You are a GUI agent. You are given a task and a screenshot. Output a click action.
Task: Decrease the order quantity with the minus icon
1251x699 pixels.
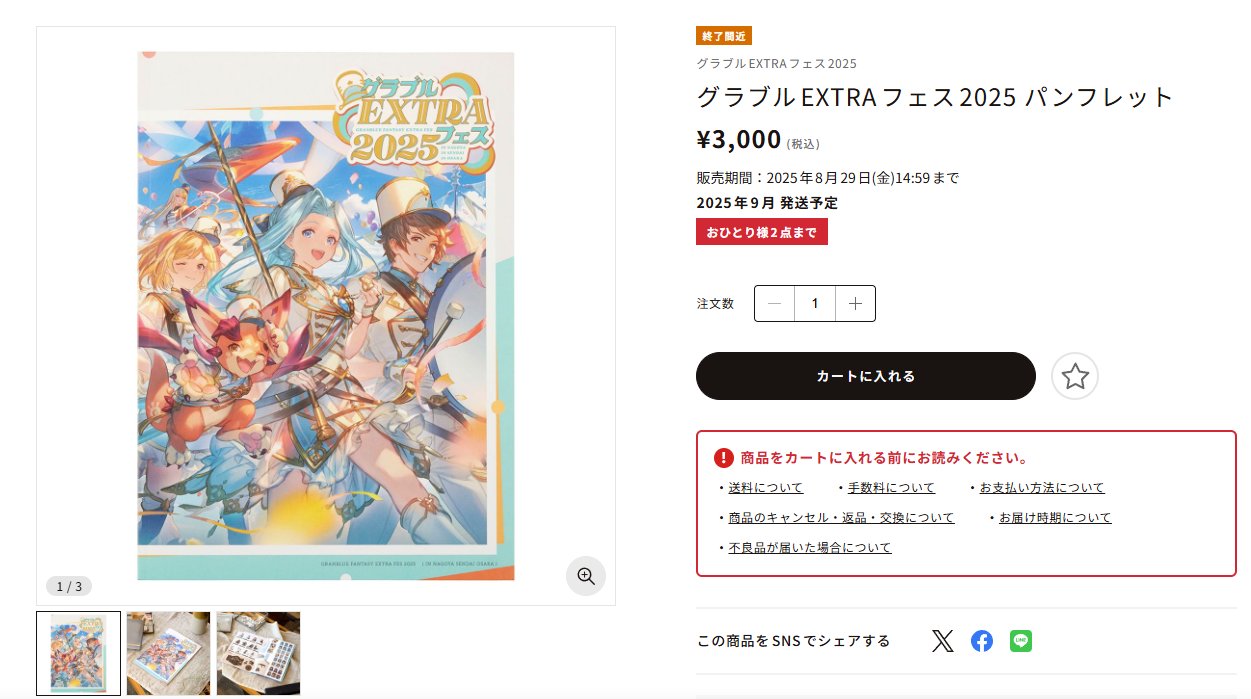tap(774, 303)
